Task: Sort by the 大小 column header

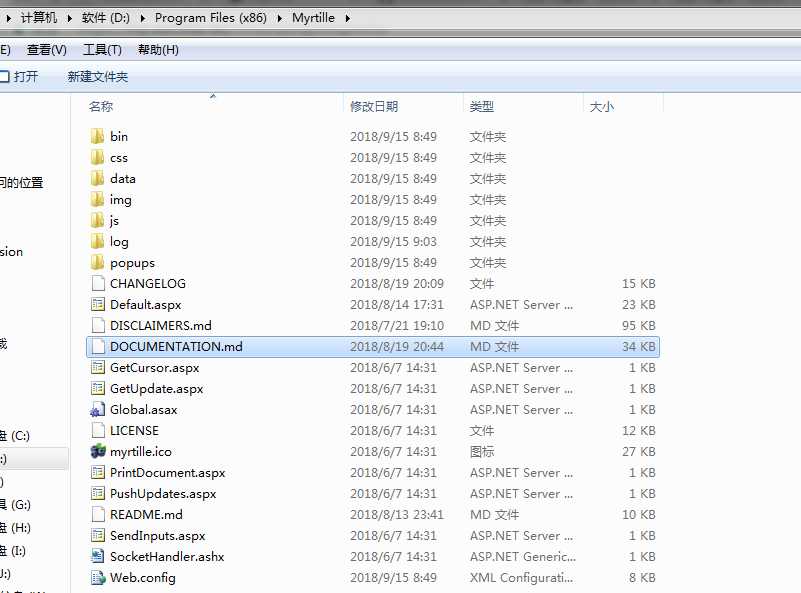Action: click(602, 106)
